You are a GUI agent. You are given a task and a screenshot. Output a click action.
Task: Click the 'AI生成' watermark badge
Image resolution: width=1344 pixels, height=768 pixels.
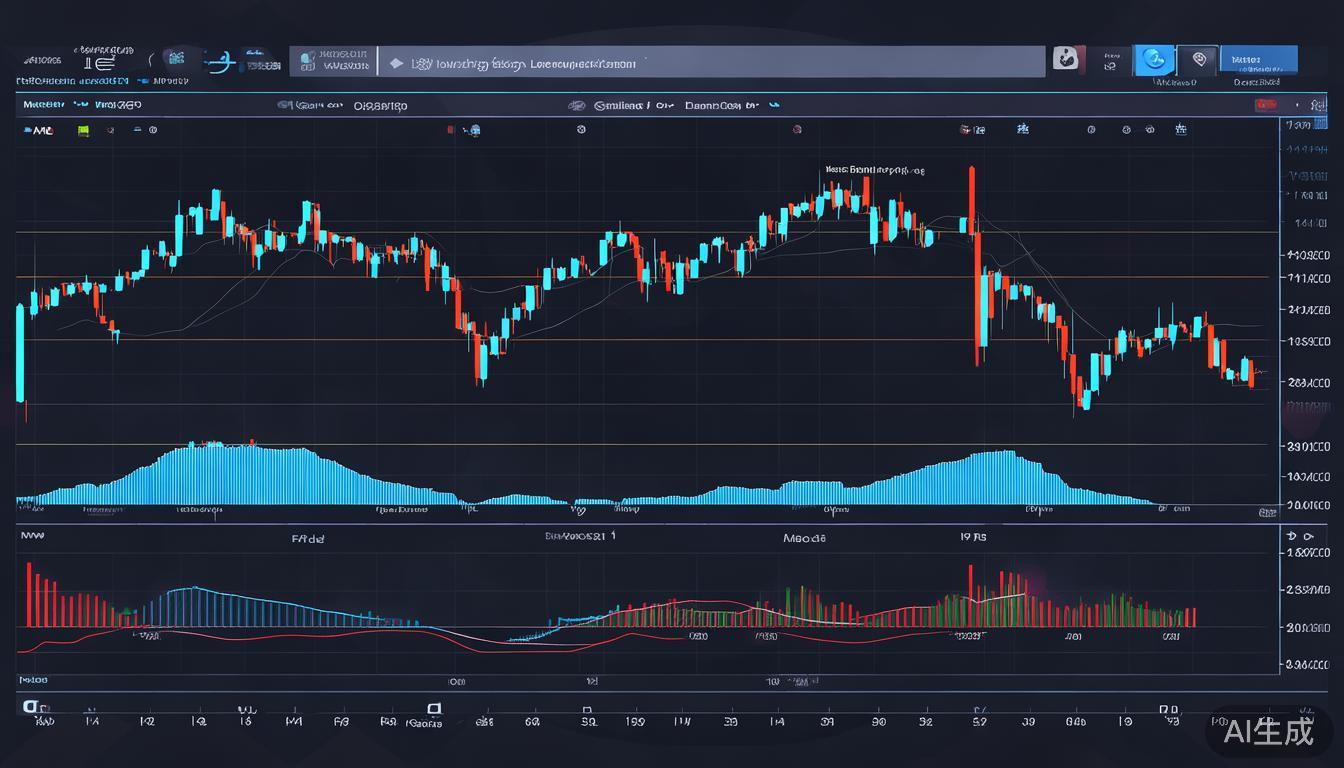1269,732
